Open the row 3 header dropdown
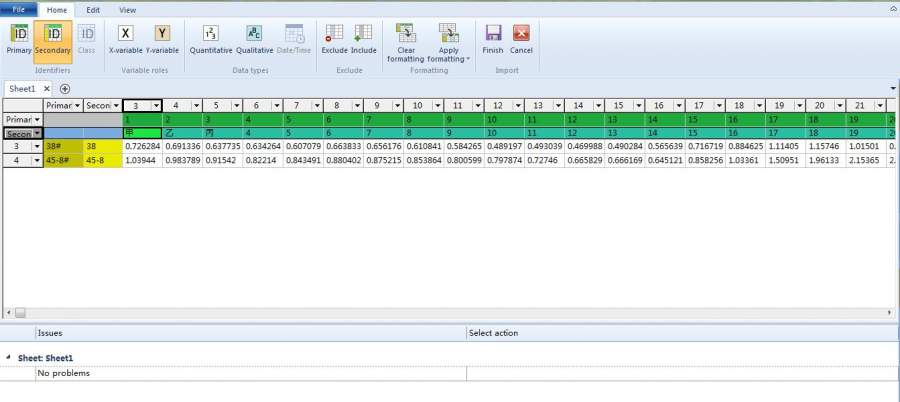The width and height of the screenshot is (900, 402). coord(37,147)
